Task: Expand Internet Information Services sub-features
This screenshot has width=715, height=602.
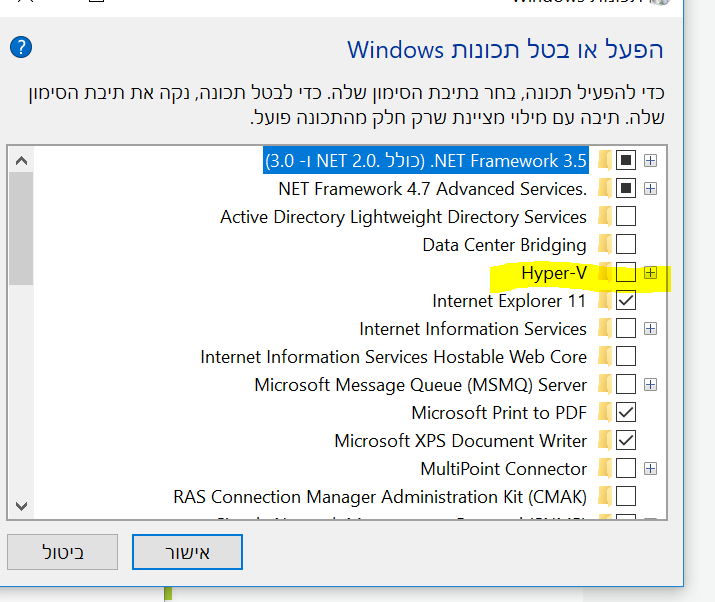Action: (x=650, y=329)
